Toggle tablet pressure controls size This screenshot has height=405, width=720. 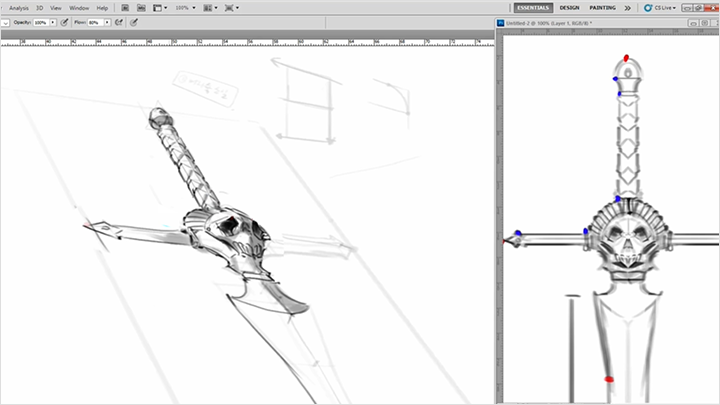pyautogui.click(x=134, y=22)
